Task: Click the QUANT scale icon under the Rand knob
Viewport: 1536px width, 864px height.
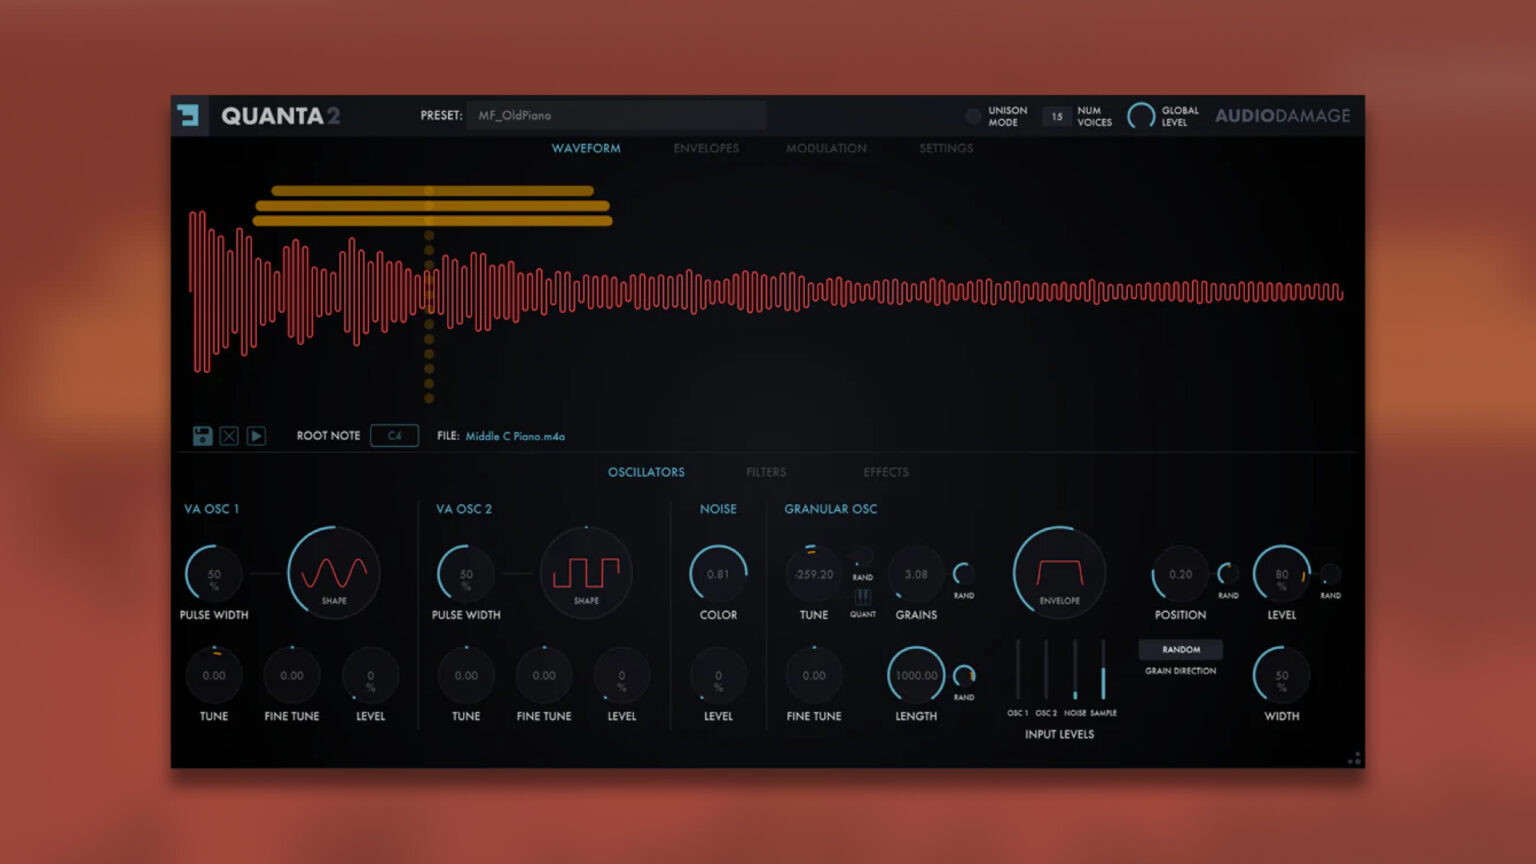Action: 862,599
